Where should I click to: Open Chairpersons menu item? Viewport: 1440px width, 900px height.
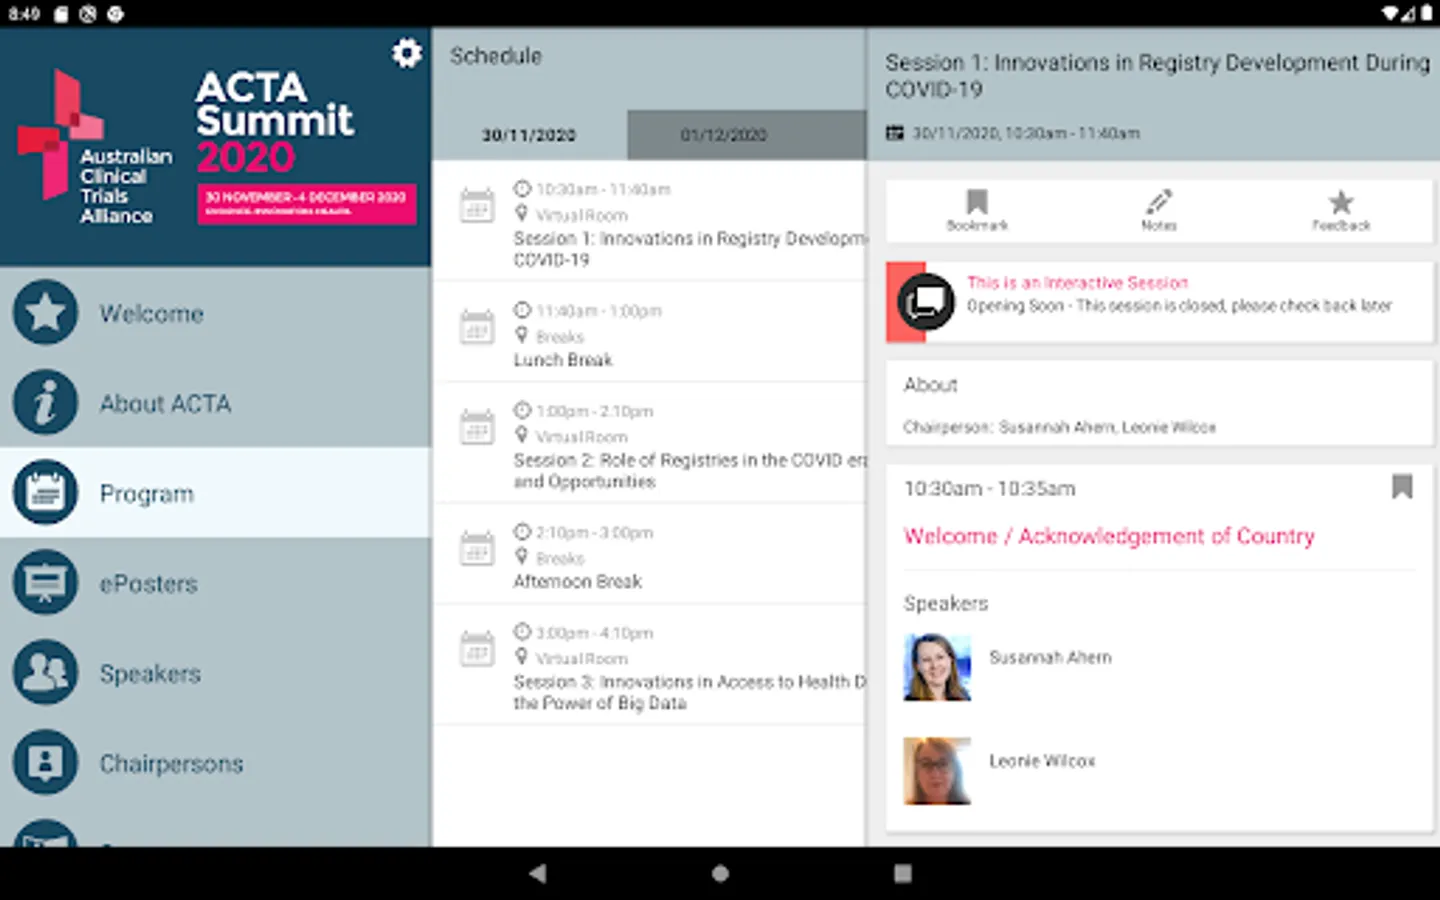(x=215, y=763)
